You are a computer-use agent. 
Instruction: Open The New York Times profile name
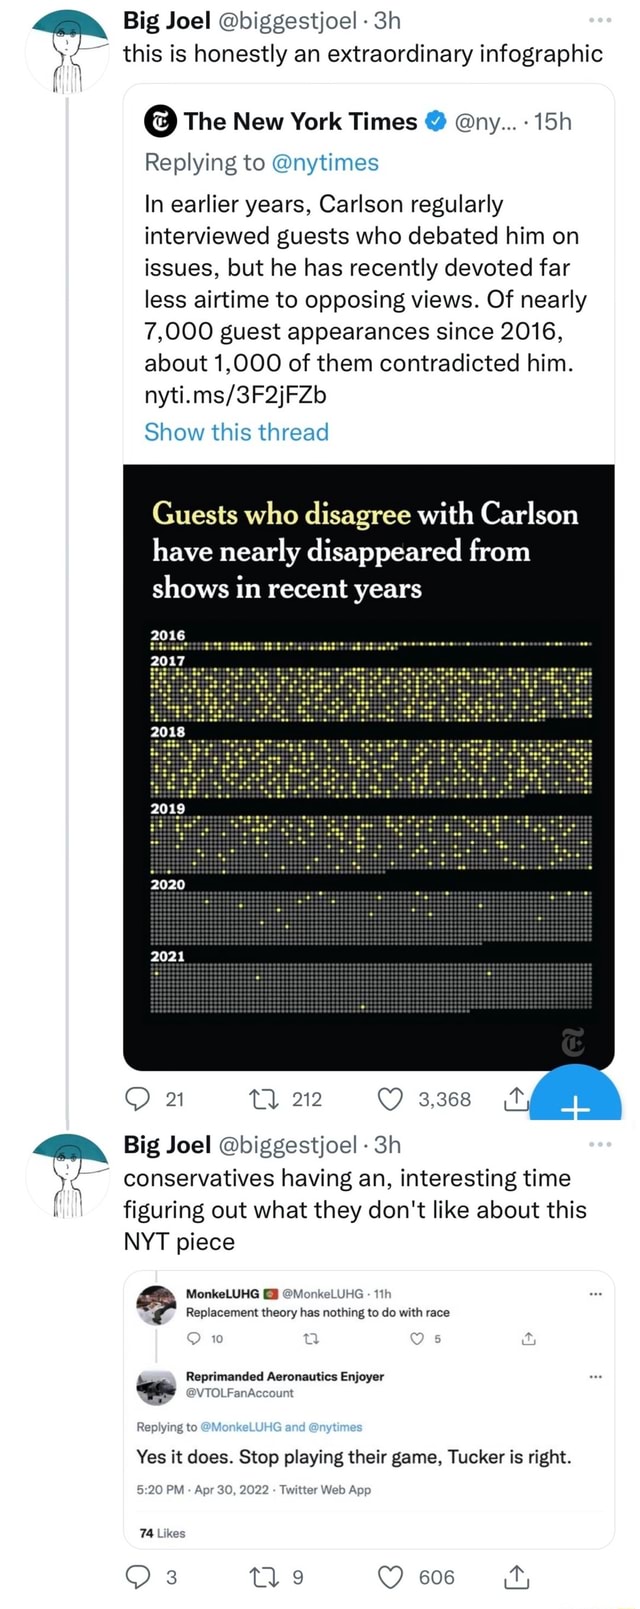[300, 122]
